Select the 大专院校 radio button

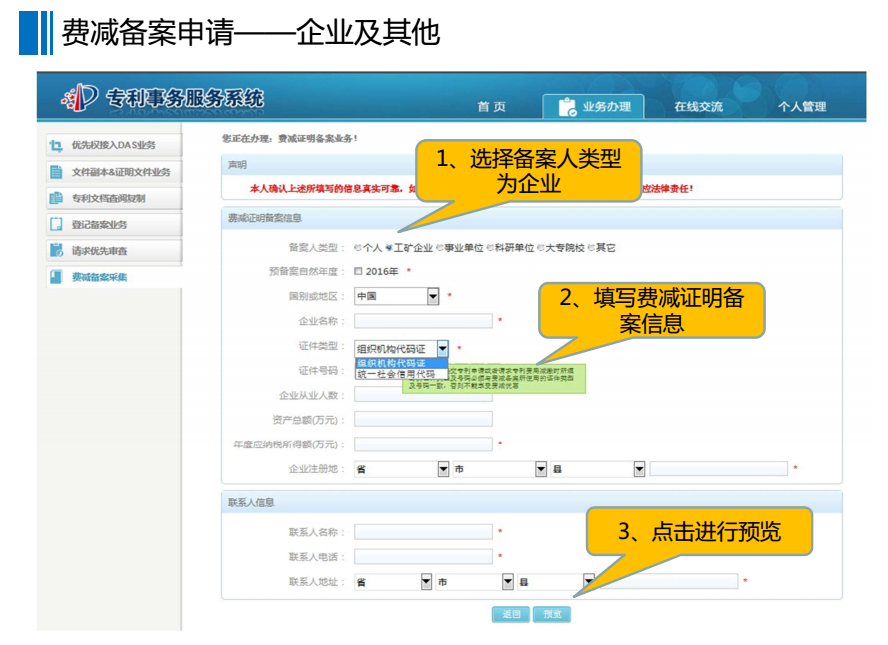click(540, 247)
